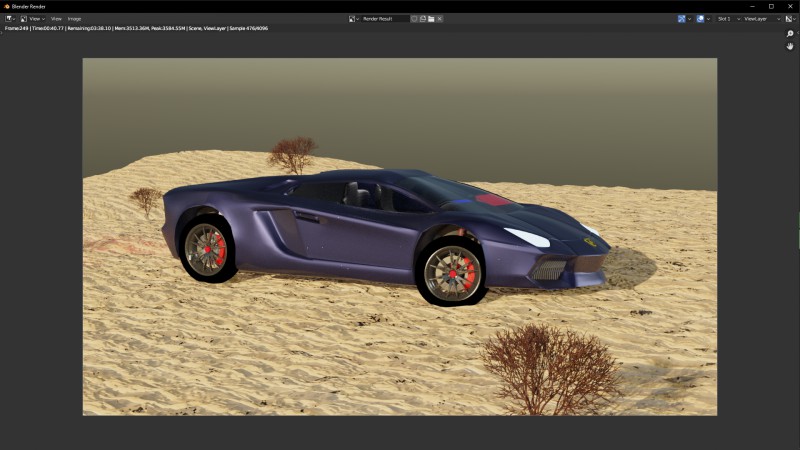This screenshot has height=450, width=800.
Task: Expand the overlays options dropdown arrow
Action: (708, 19)
